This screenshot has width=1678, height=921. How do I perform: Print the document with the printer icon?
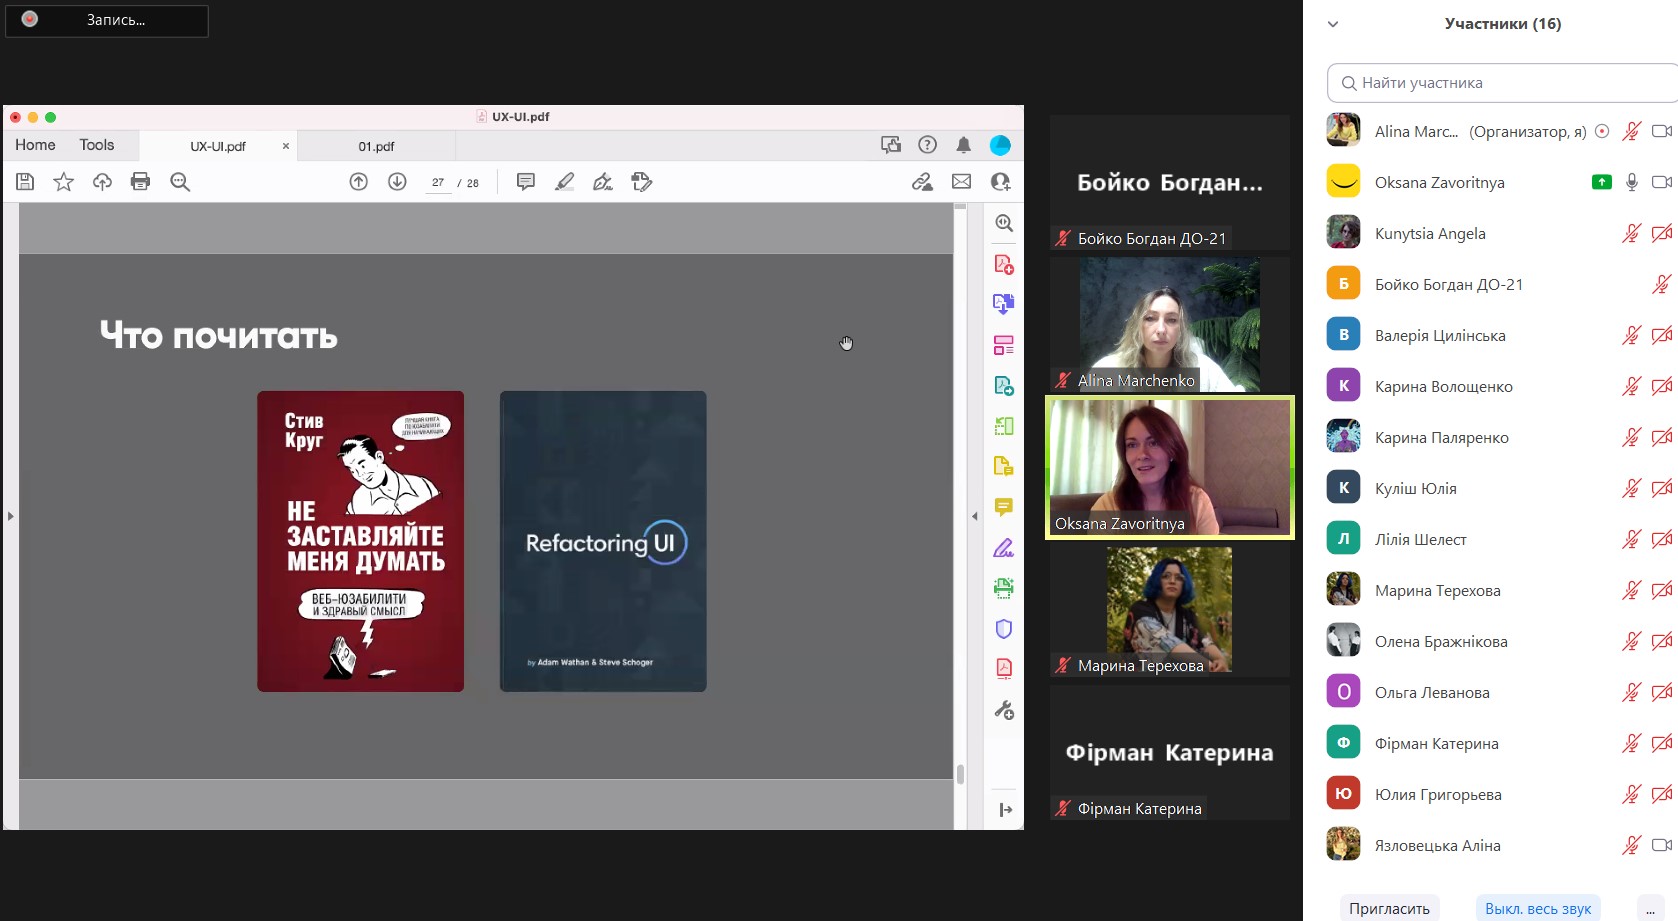pos(141,181)
